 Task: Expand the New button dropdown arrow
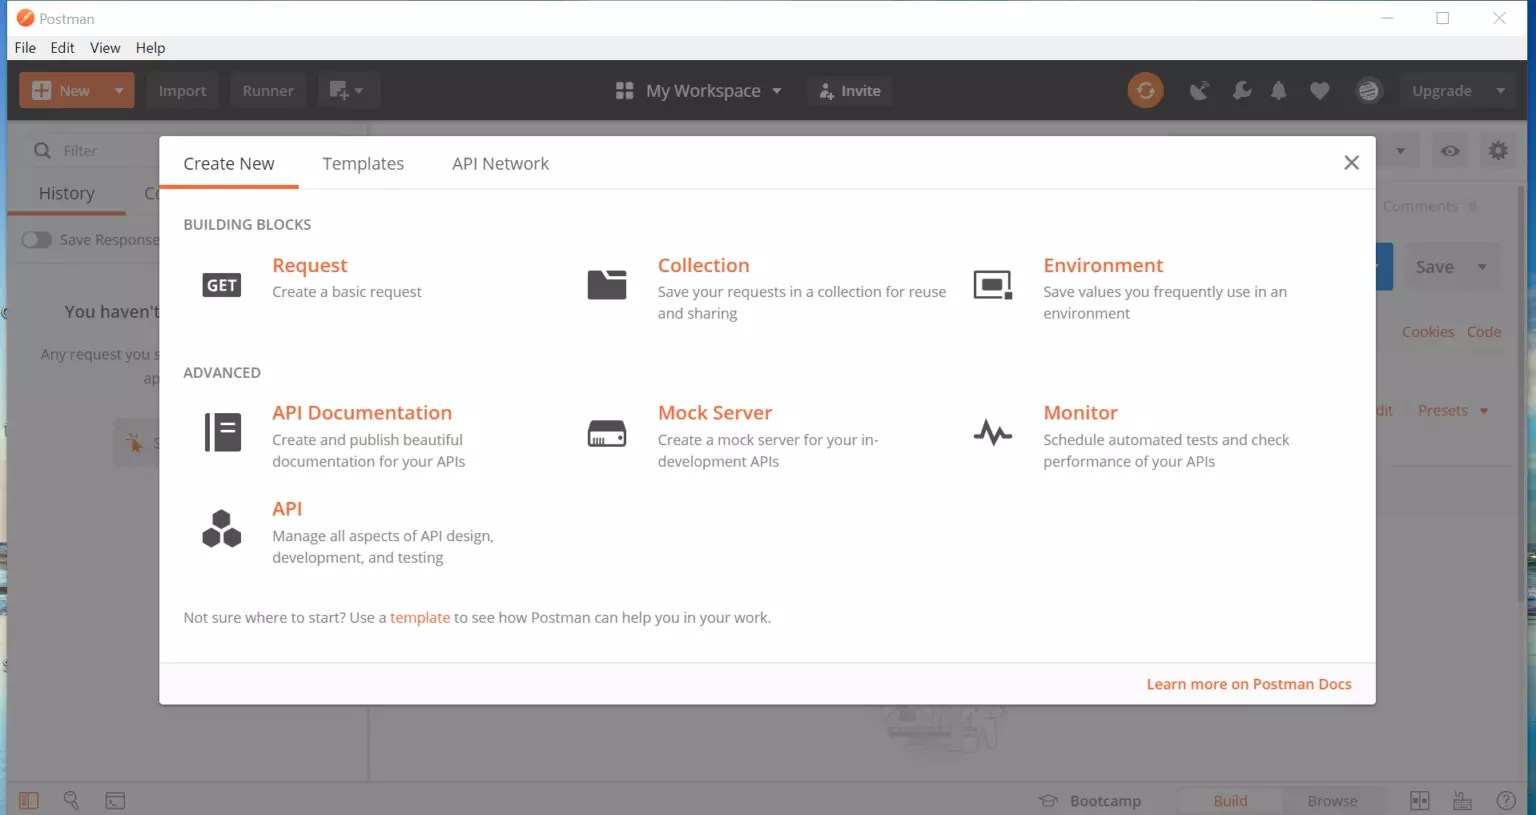point(119,91)
